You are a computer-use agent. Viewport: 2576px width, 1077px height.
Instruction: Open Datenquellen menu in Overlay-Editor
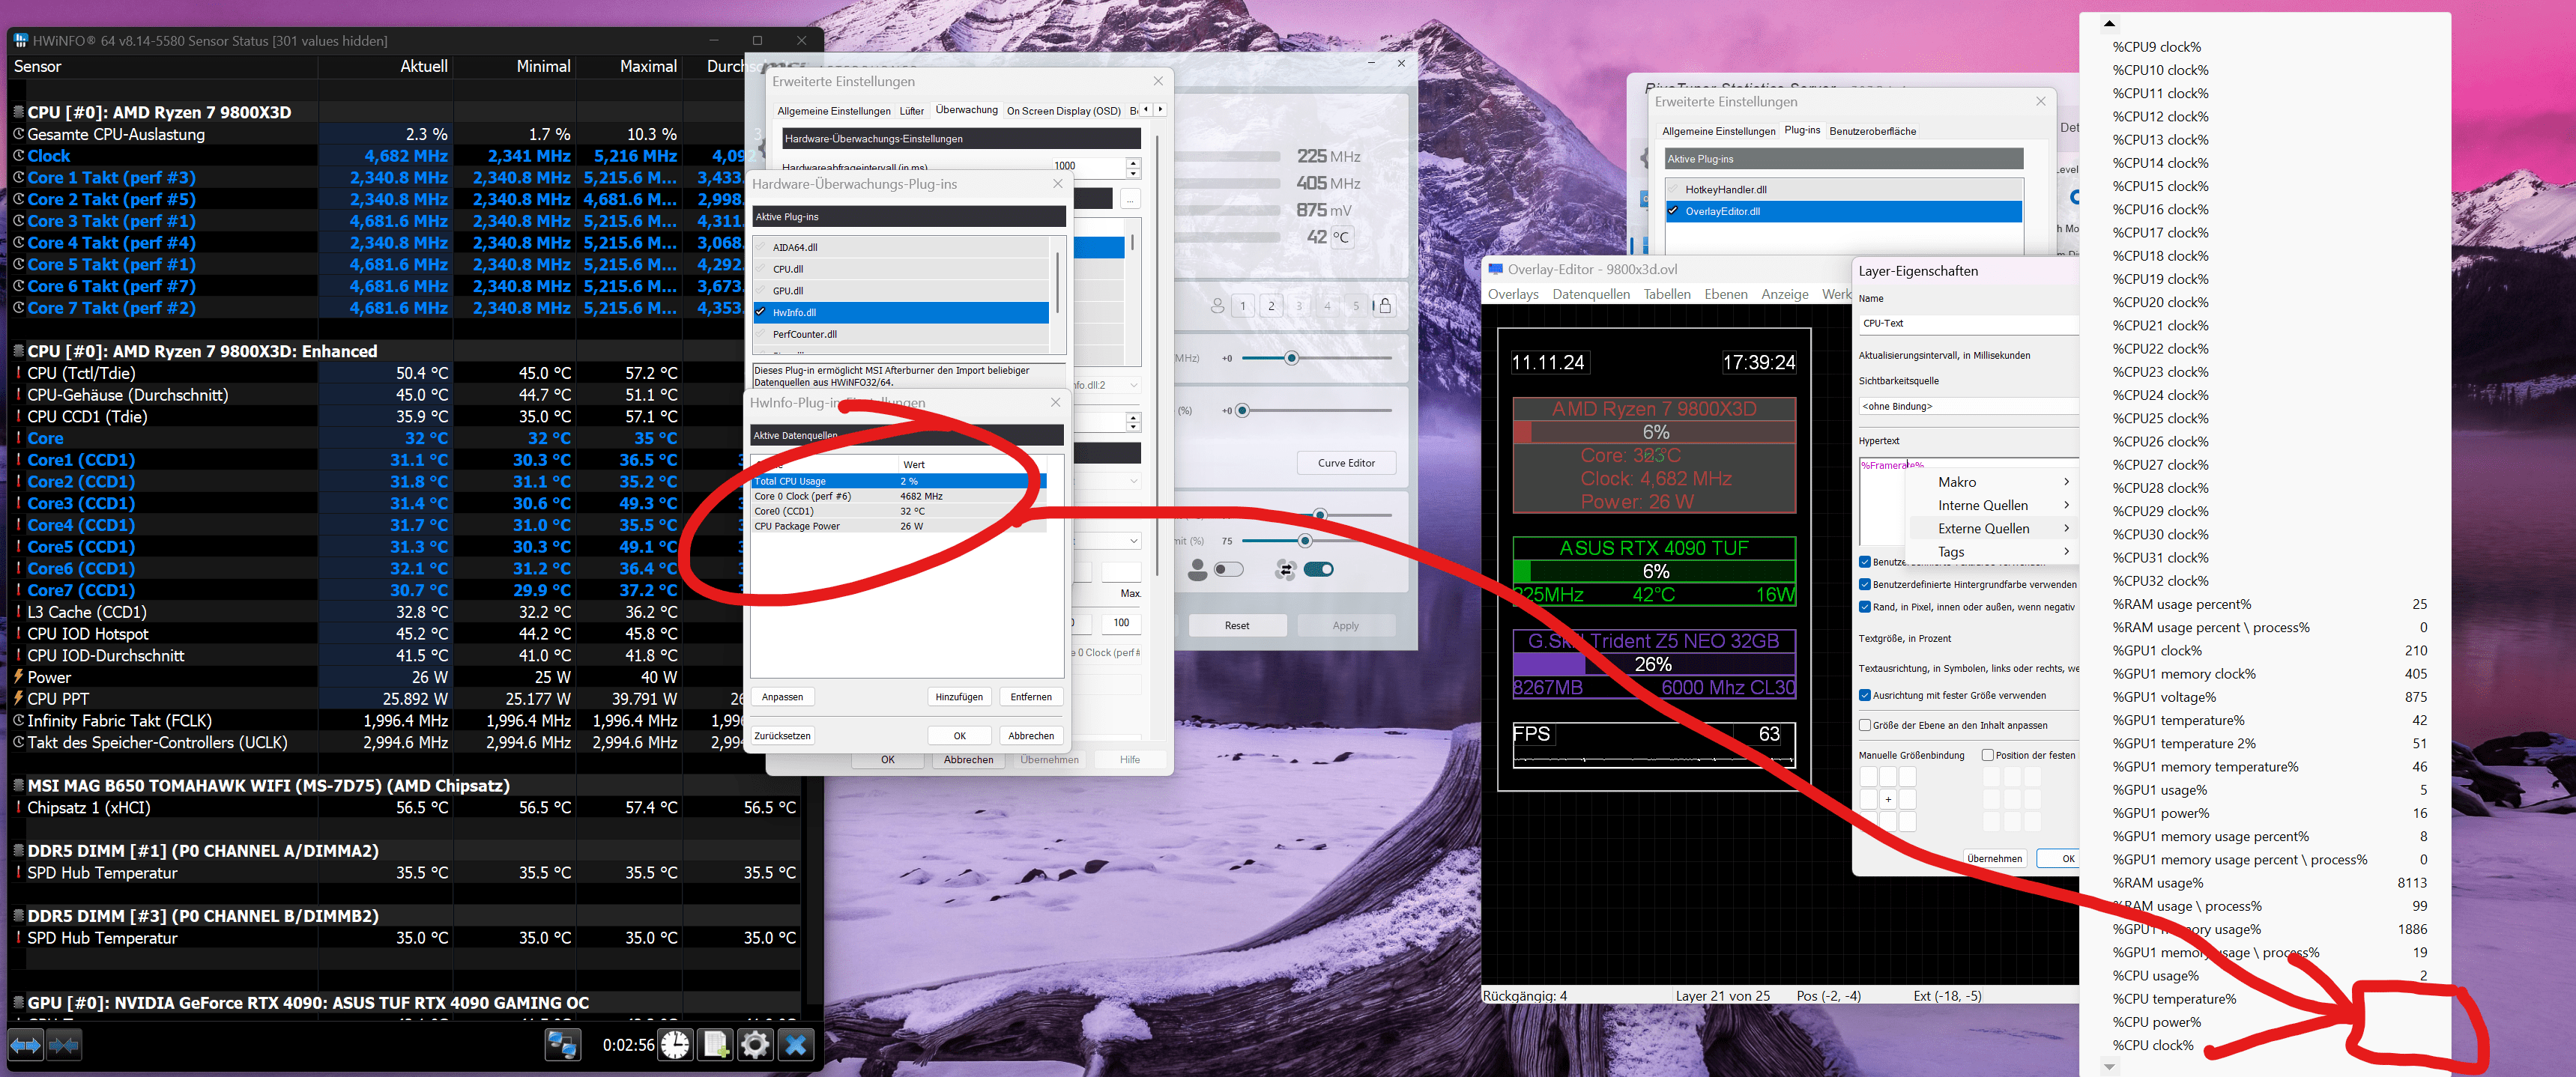[x=1591, y=294]
